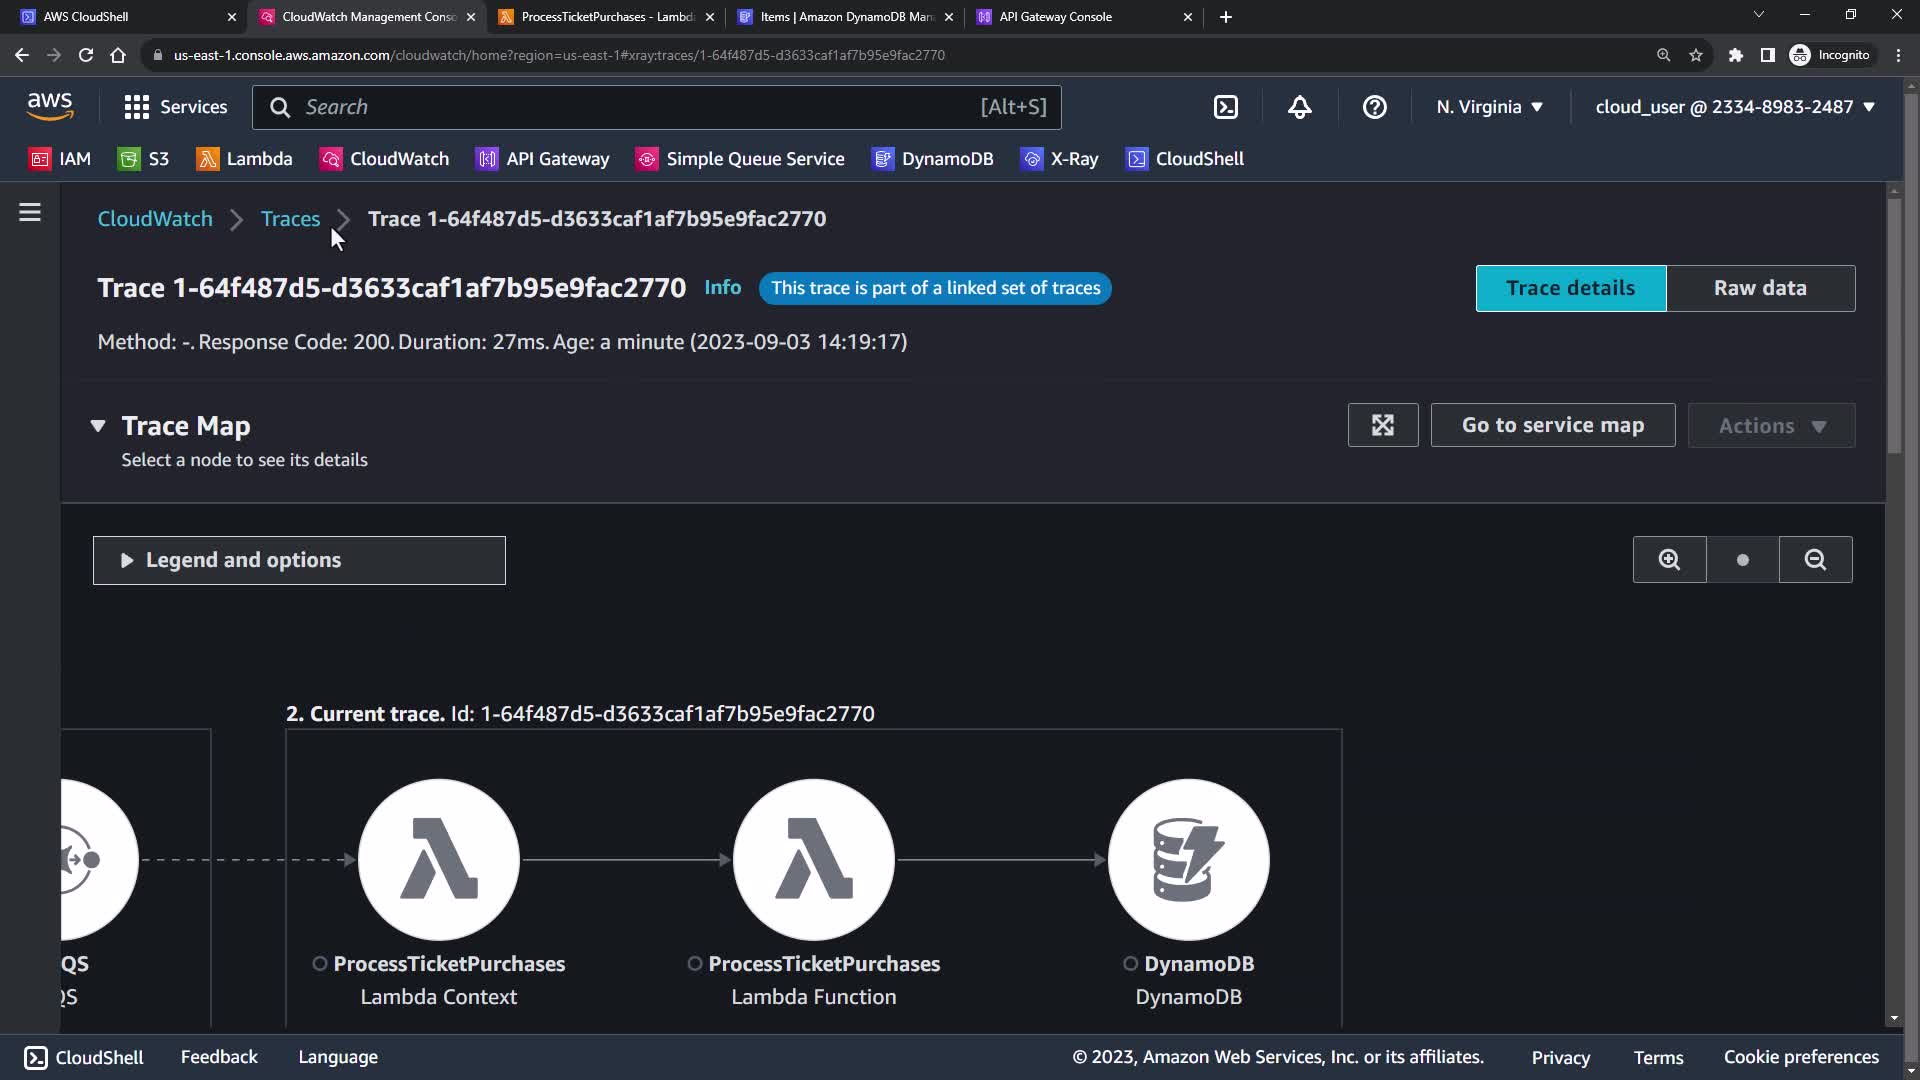Open the hamburger side navigation menu
This screenshot has width=1920, height=1080.
(30, 212)
